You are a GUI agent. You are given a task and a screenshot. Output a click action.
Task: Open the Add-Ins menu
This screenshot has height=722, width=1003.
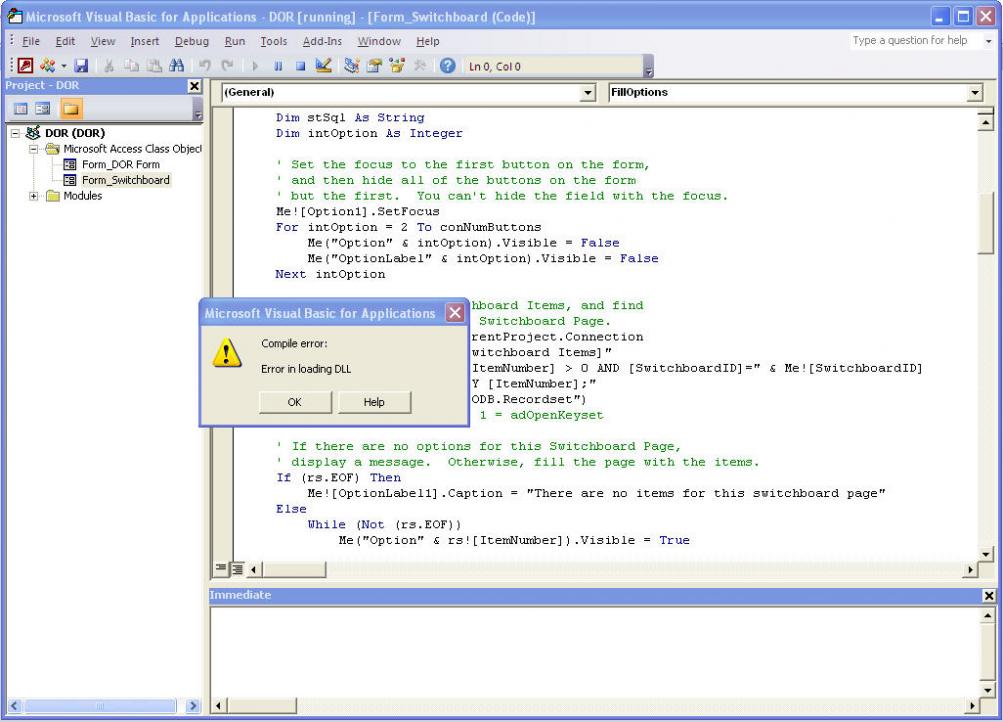[322, 41]
